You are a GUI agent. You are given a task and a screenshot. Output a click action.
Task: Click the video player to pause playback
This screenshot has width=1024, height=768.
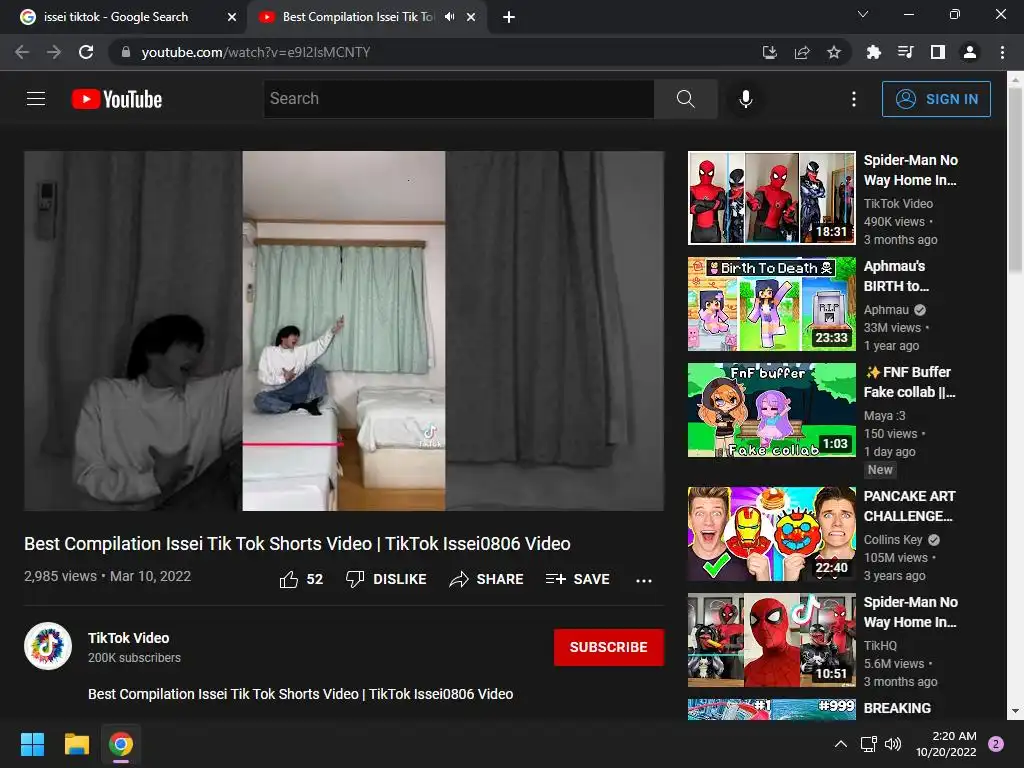[x=344, y=330]
